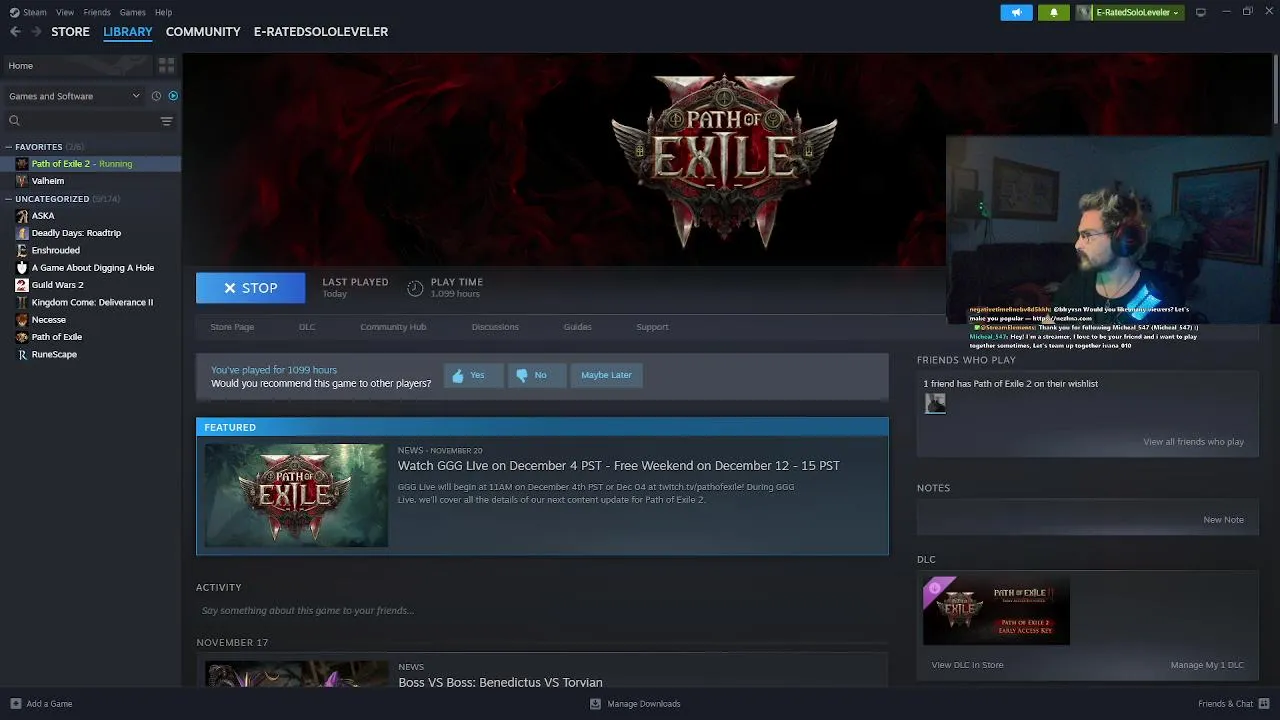The image size is (1280, 720).
Task: Open the Store Page link
Action: [232, 327]
